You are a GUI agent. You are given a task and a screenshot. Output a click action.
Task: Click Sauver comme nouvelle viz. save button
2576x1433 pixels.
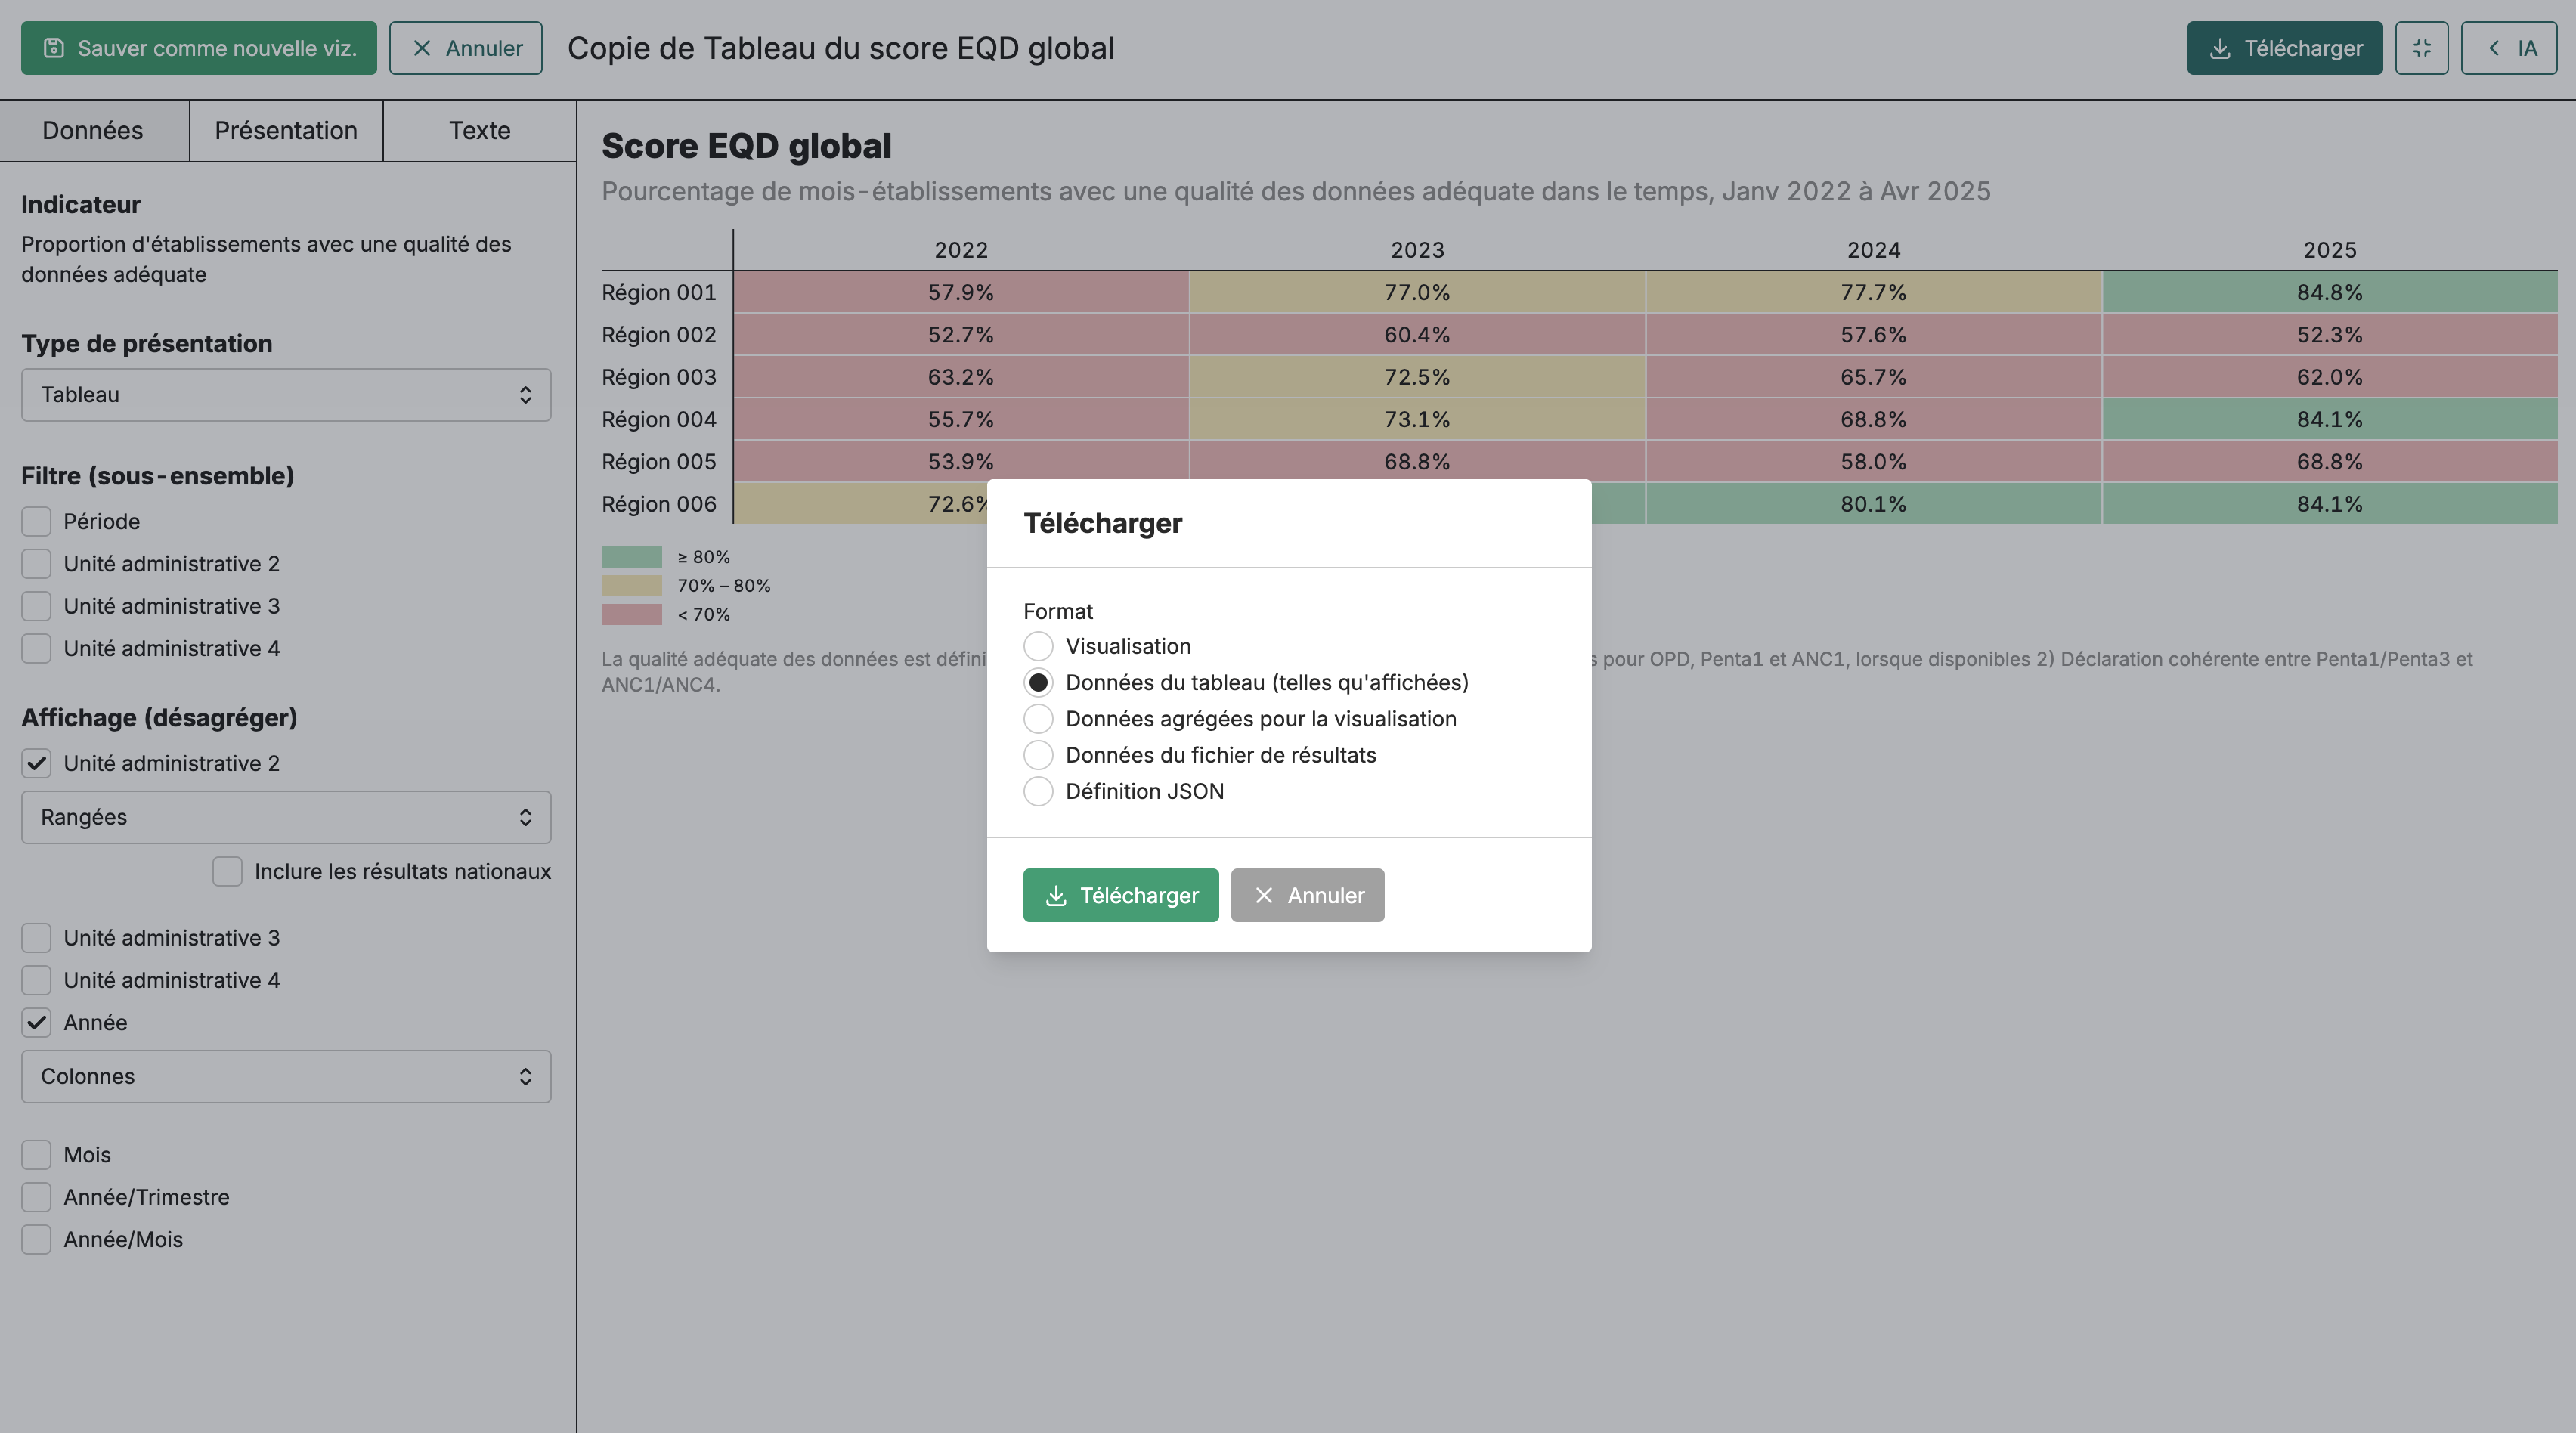point(199,48)
